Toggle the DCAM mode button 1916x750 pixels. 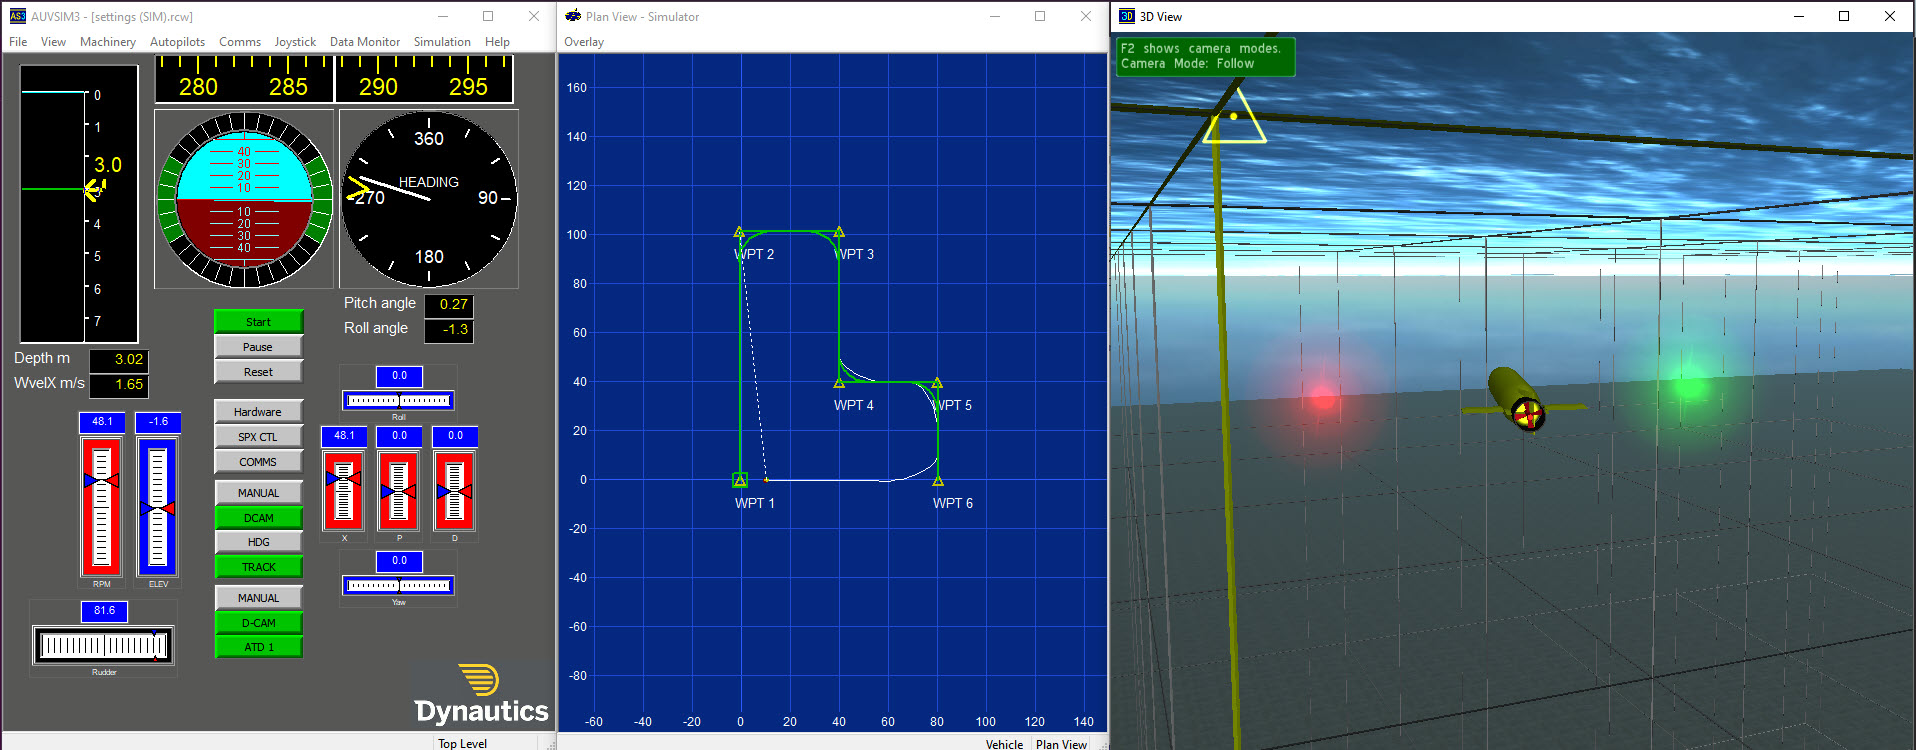point(258,518)
